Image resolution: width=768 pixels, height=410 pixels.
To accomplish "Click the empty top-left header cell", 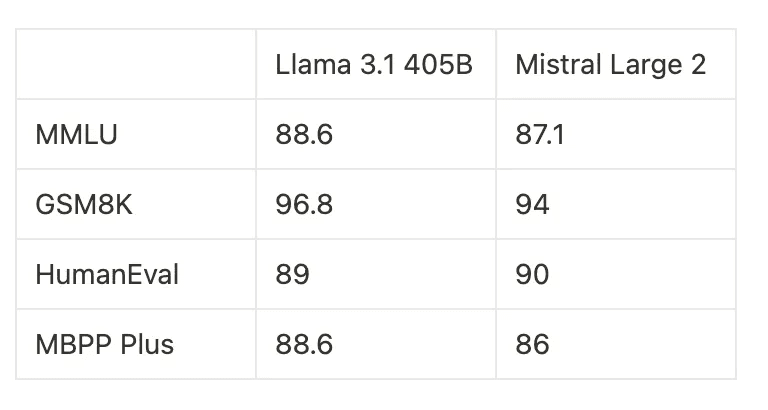I will pyautogui.click(x=136, y=64).
